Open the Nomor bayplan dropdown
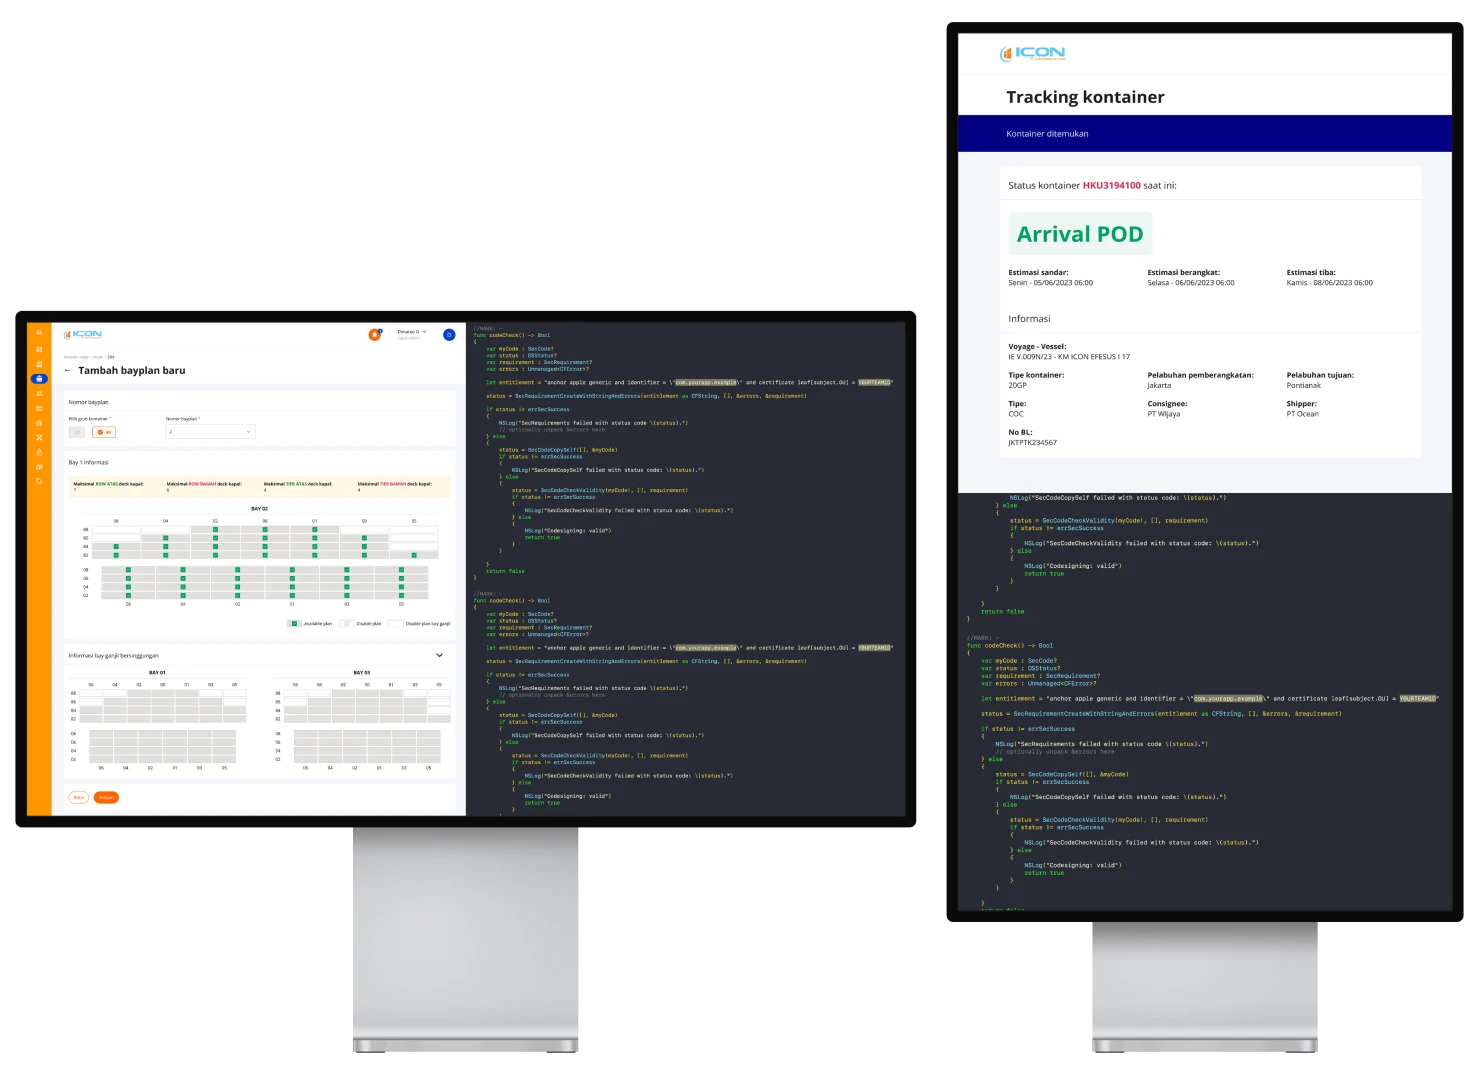Screen dimensions: 1482x1066 click(x=210, y=432)
